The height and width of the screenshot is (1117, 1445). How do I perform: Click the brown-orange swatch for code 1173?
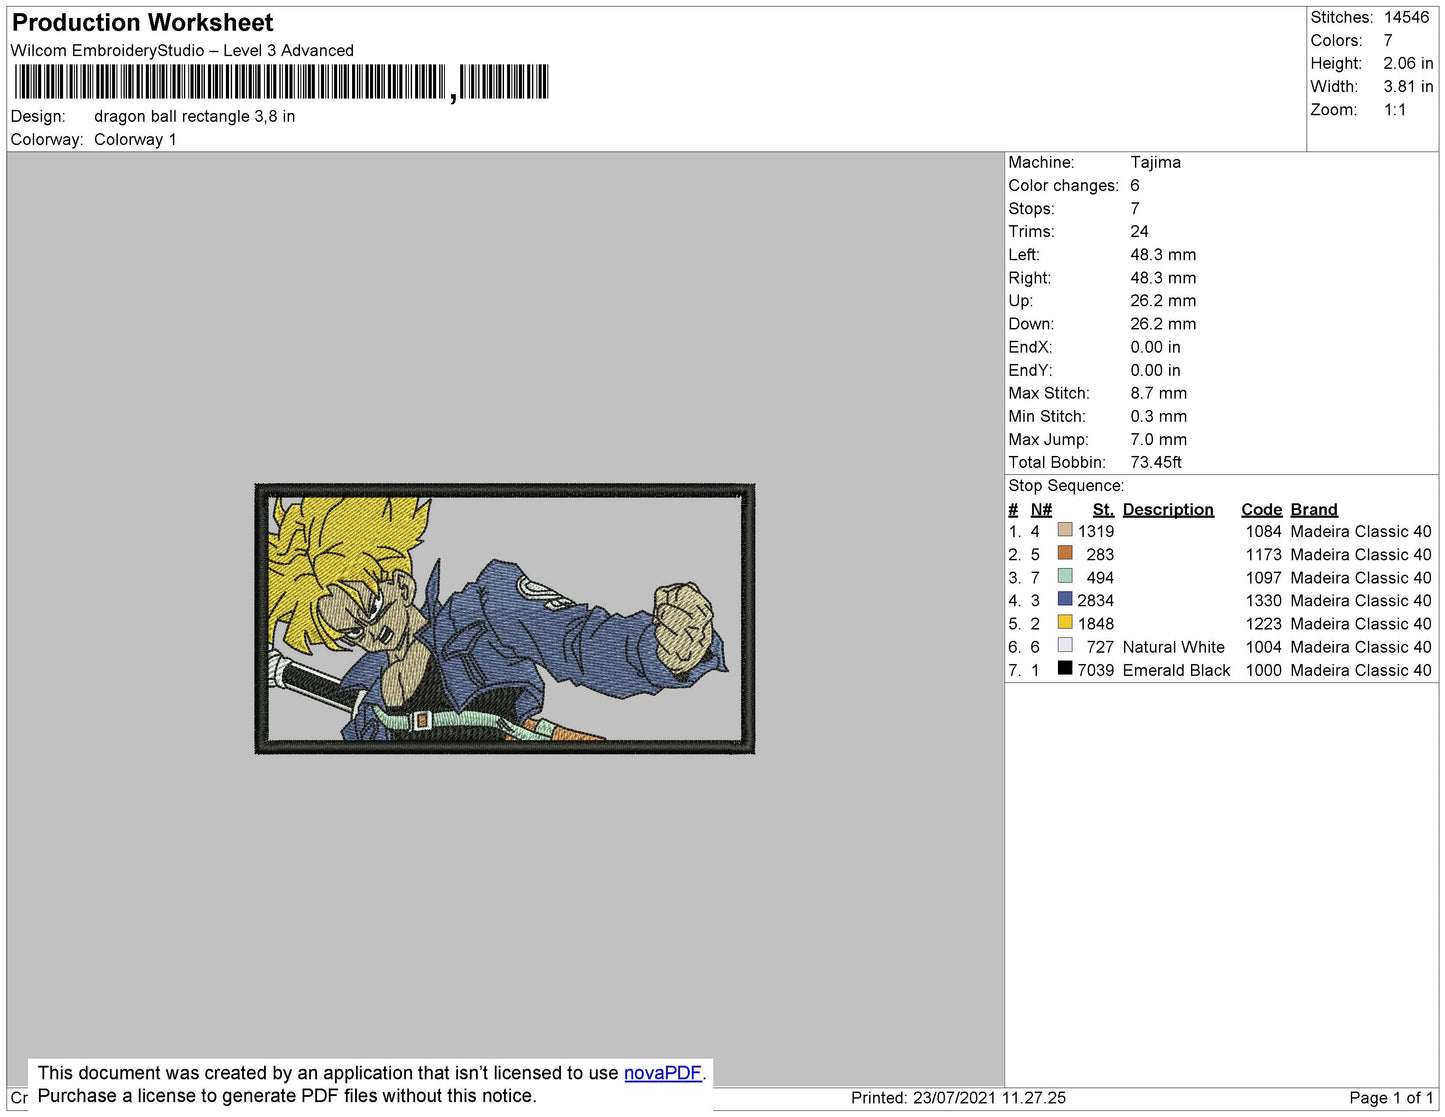coord(1065,553)
